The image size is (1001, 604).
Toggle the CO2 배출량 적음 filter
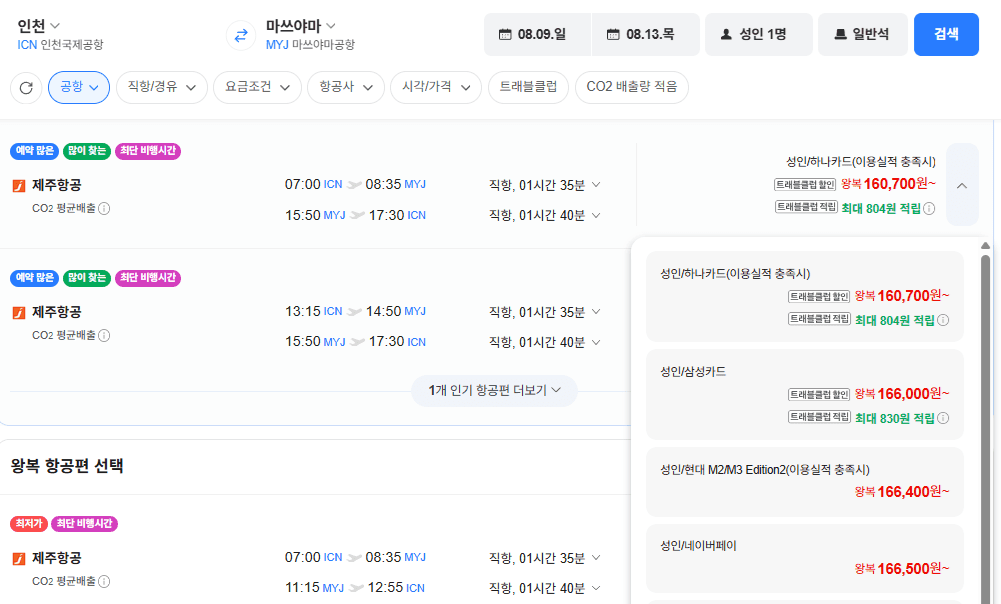[x=631, y=87]
